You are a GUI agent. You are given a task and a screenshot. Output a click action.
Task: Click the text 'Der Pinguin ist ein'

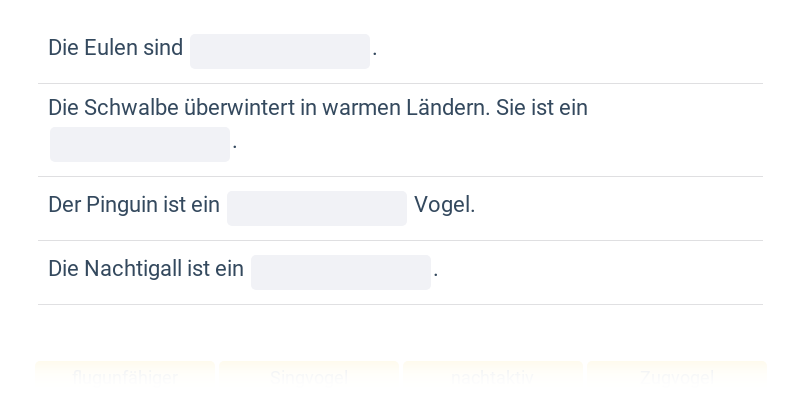134,205
